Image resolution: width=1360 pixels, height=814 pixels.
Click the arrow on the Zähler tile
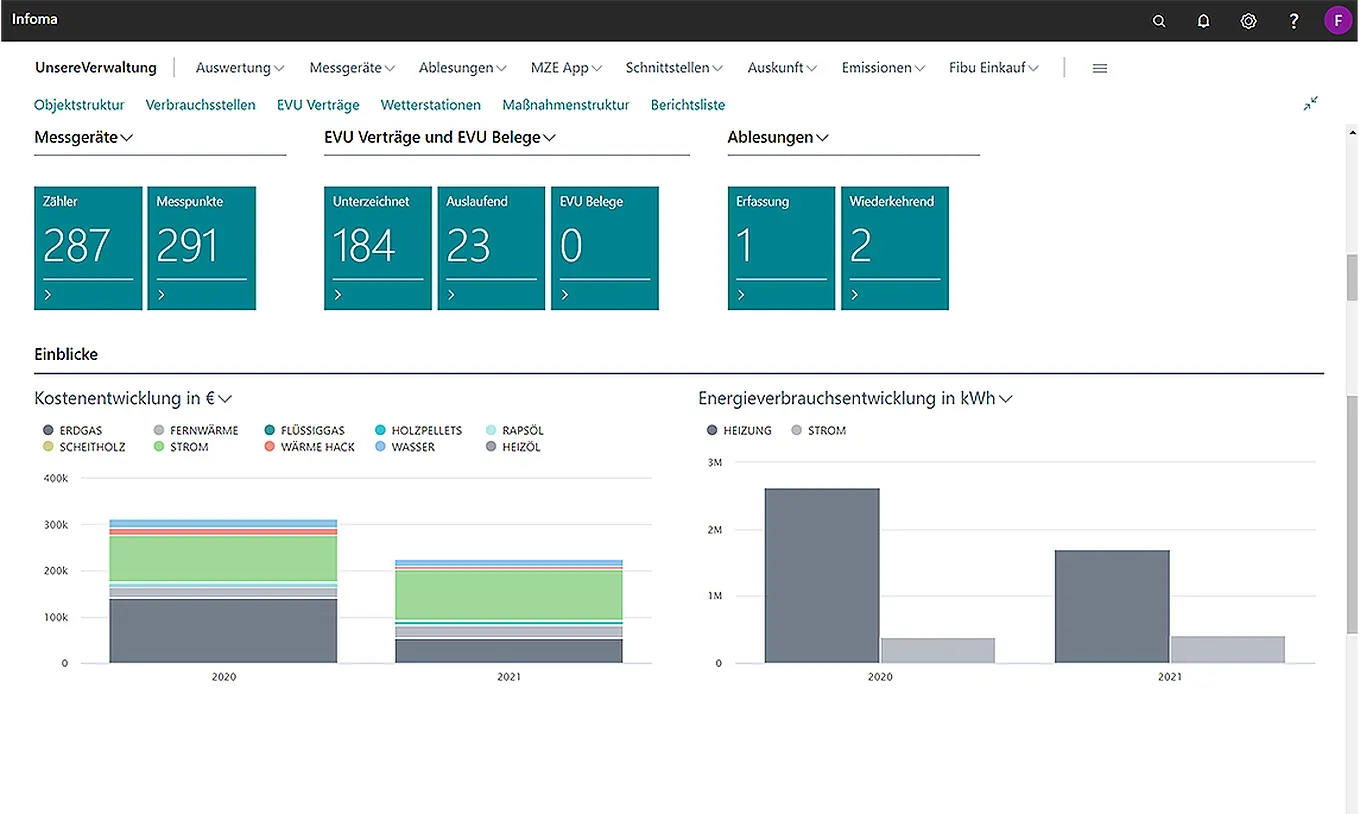[48, 295]
